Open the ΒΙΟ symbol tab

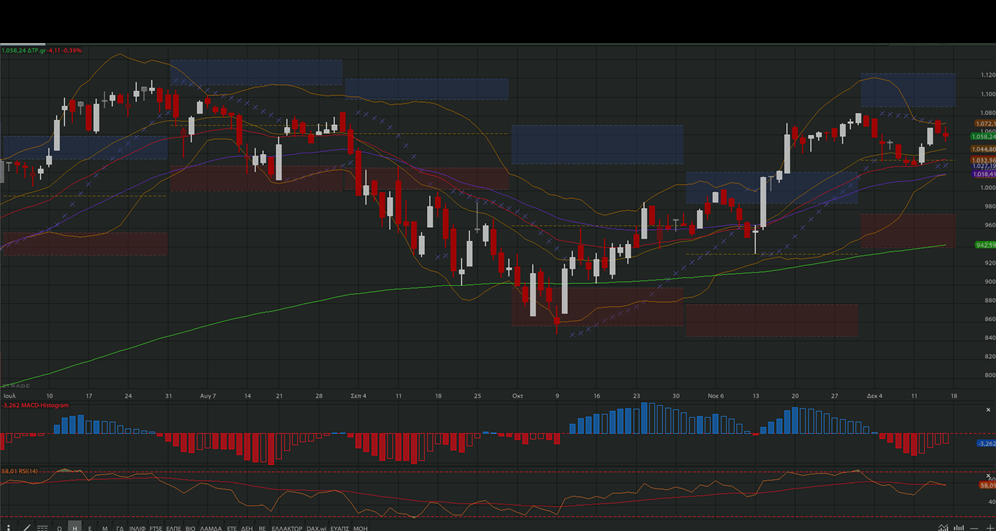pyautogui.click(x=190, y=528)
